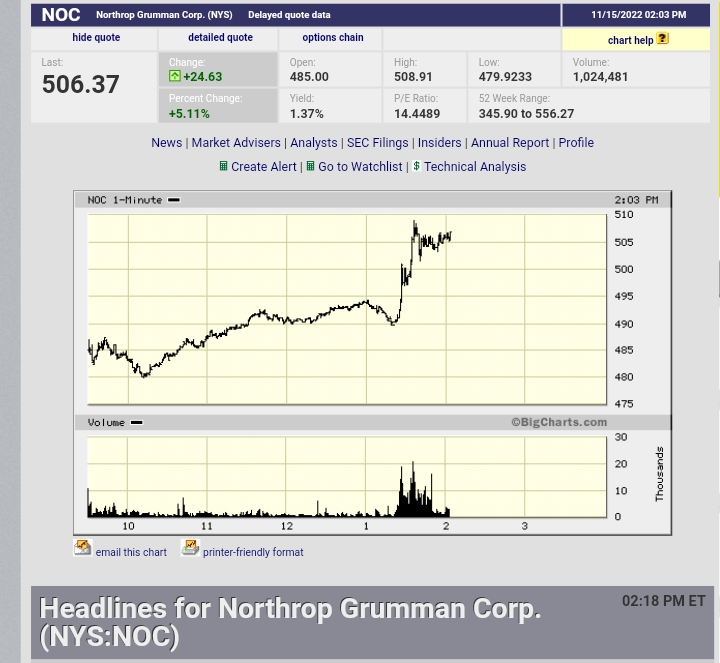
Task: Click the Headlines for Northrop Grumman heading
Action: coord(290,622)
